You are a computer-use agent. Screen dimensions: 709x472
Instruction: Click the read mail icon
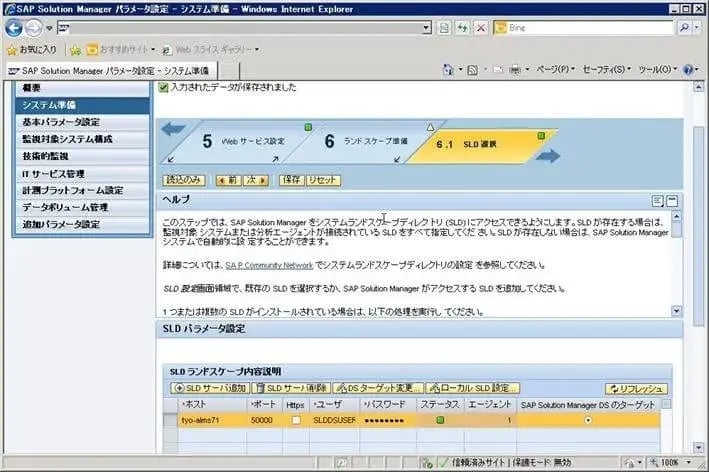[498, 70]
